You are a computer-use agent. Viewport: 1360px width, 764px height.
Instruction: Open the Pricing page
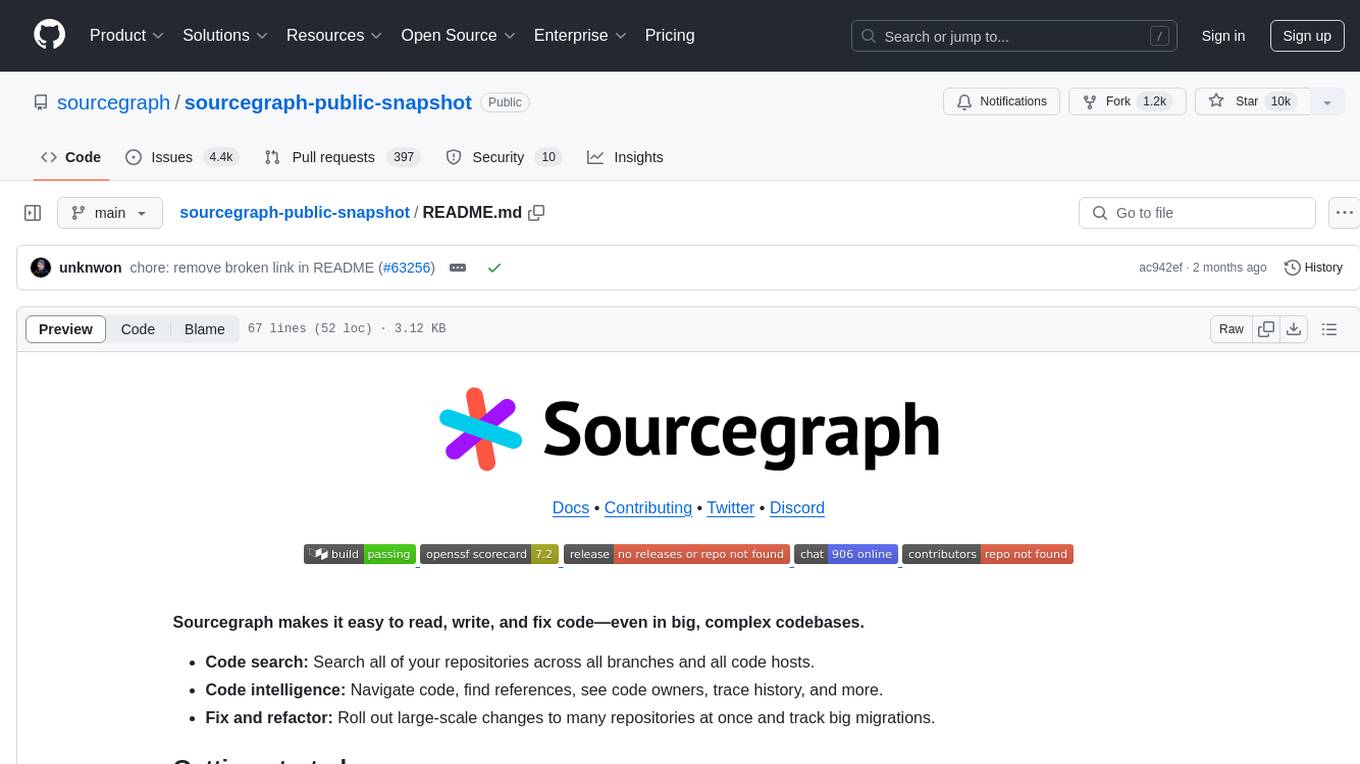point(670,35)
